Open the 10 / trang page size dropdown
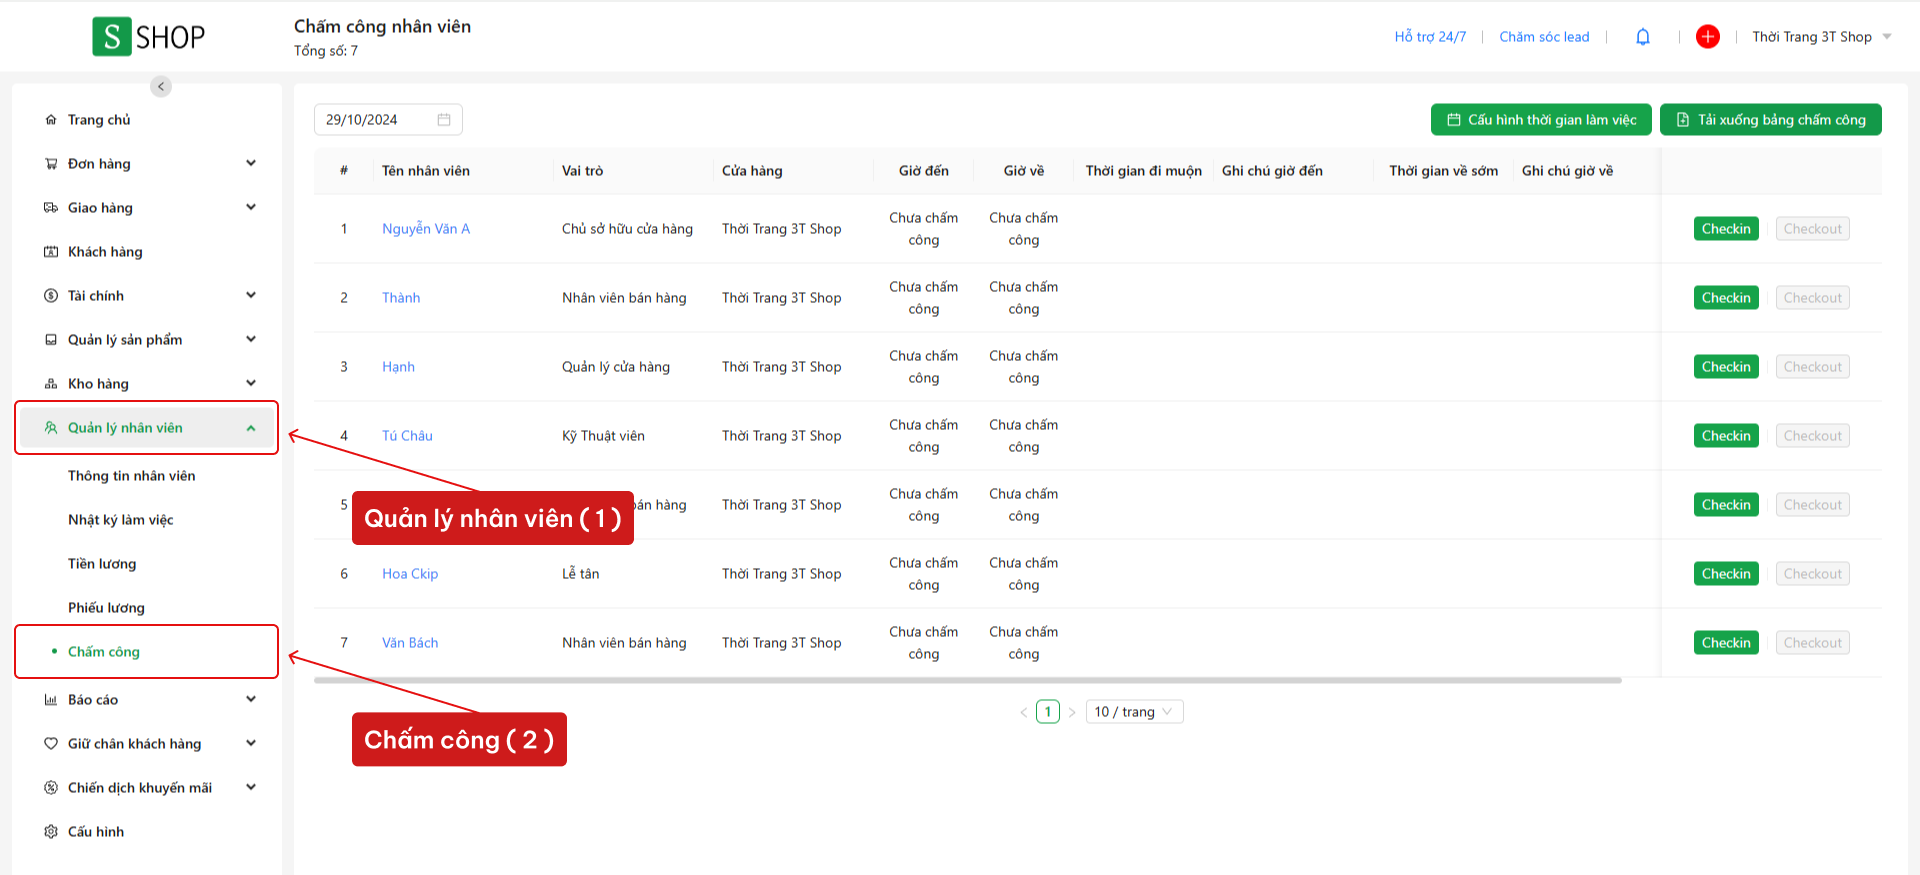 [x=1134, y=712]
